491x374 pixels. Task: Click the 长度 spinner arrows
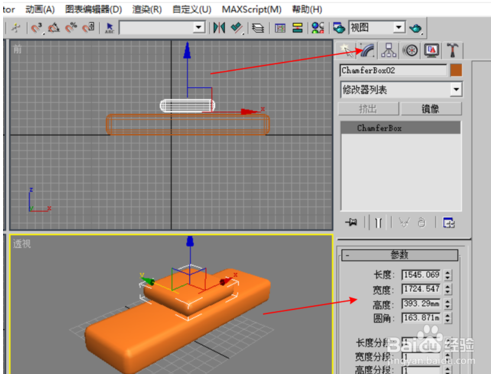coord(447,275)
